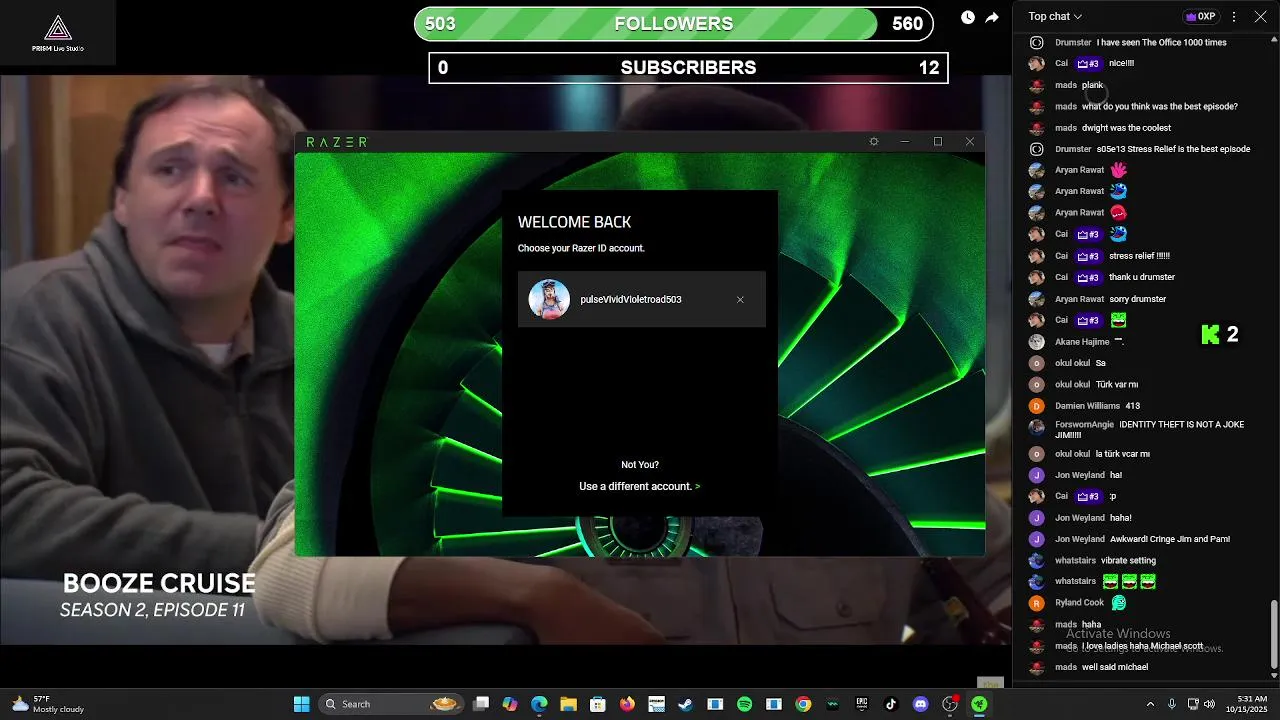Image resolution: width=1280 pixels, height=720 pixels.
Task: Click the 'Not You?' text
Action: [640, 465]
